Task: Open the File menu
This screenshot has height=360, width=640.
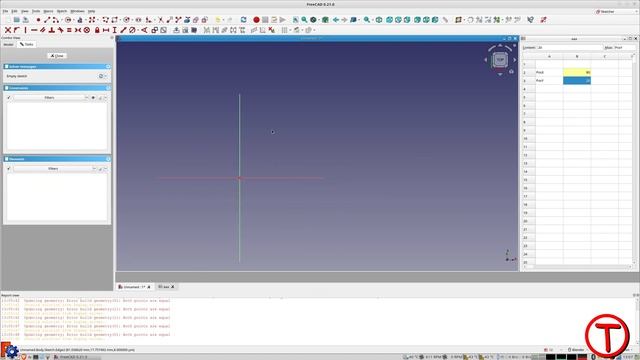Action: 5,11
